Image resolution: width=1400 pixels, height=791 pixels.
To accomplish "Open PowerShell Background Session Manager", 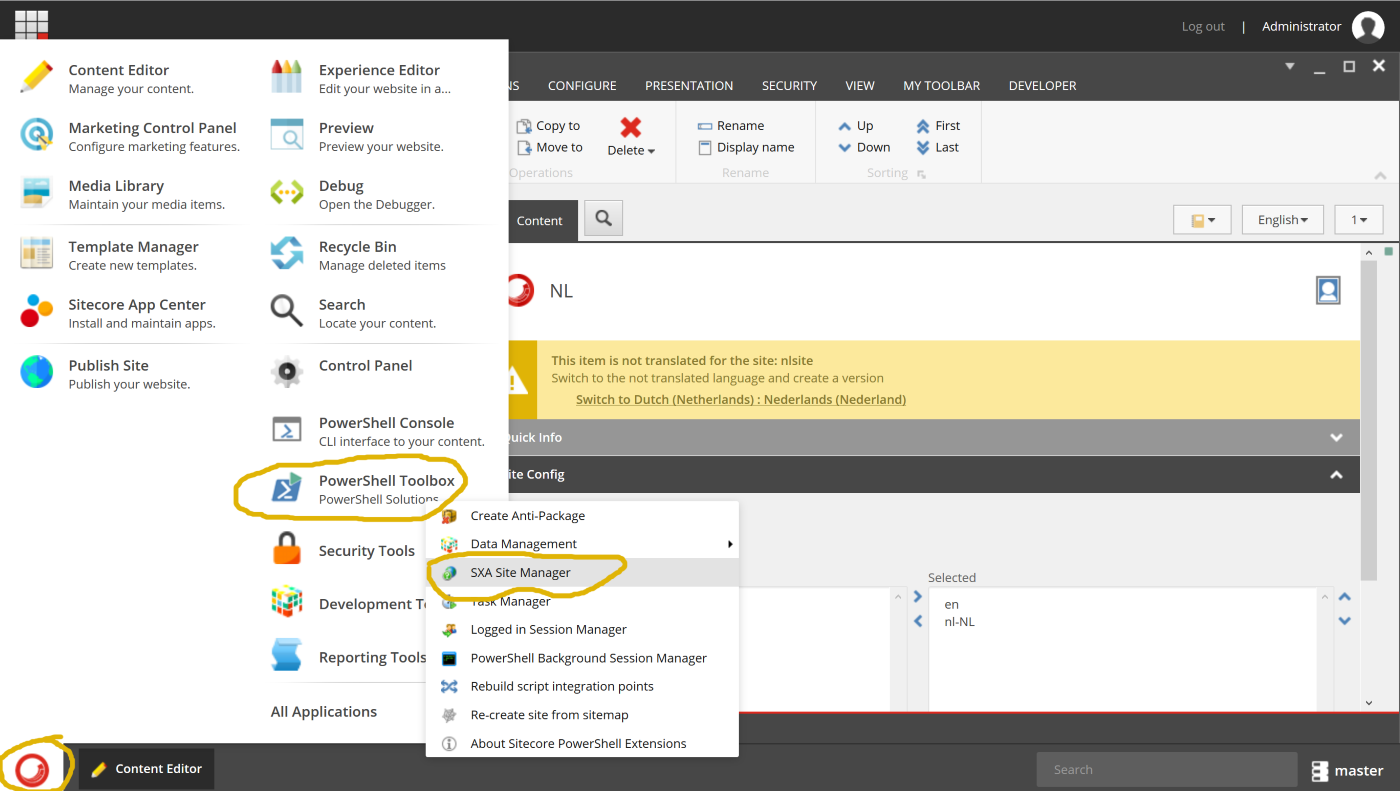I will (582, 658).
